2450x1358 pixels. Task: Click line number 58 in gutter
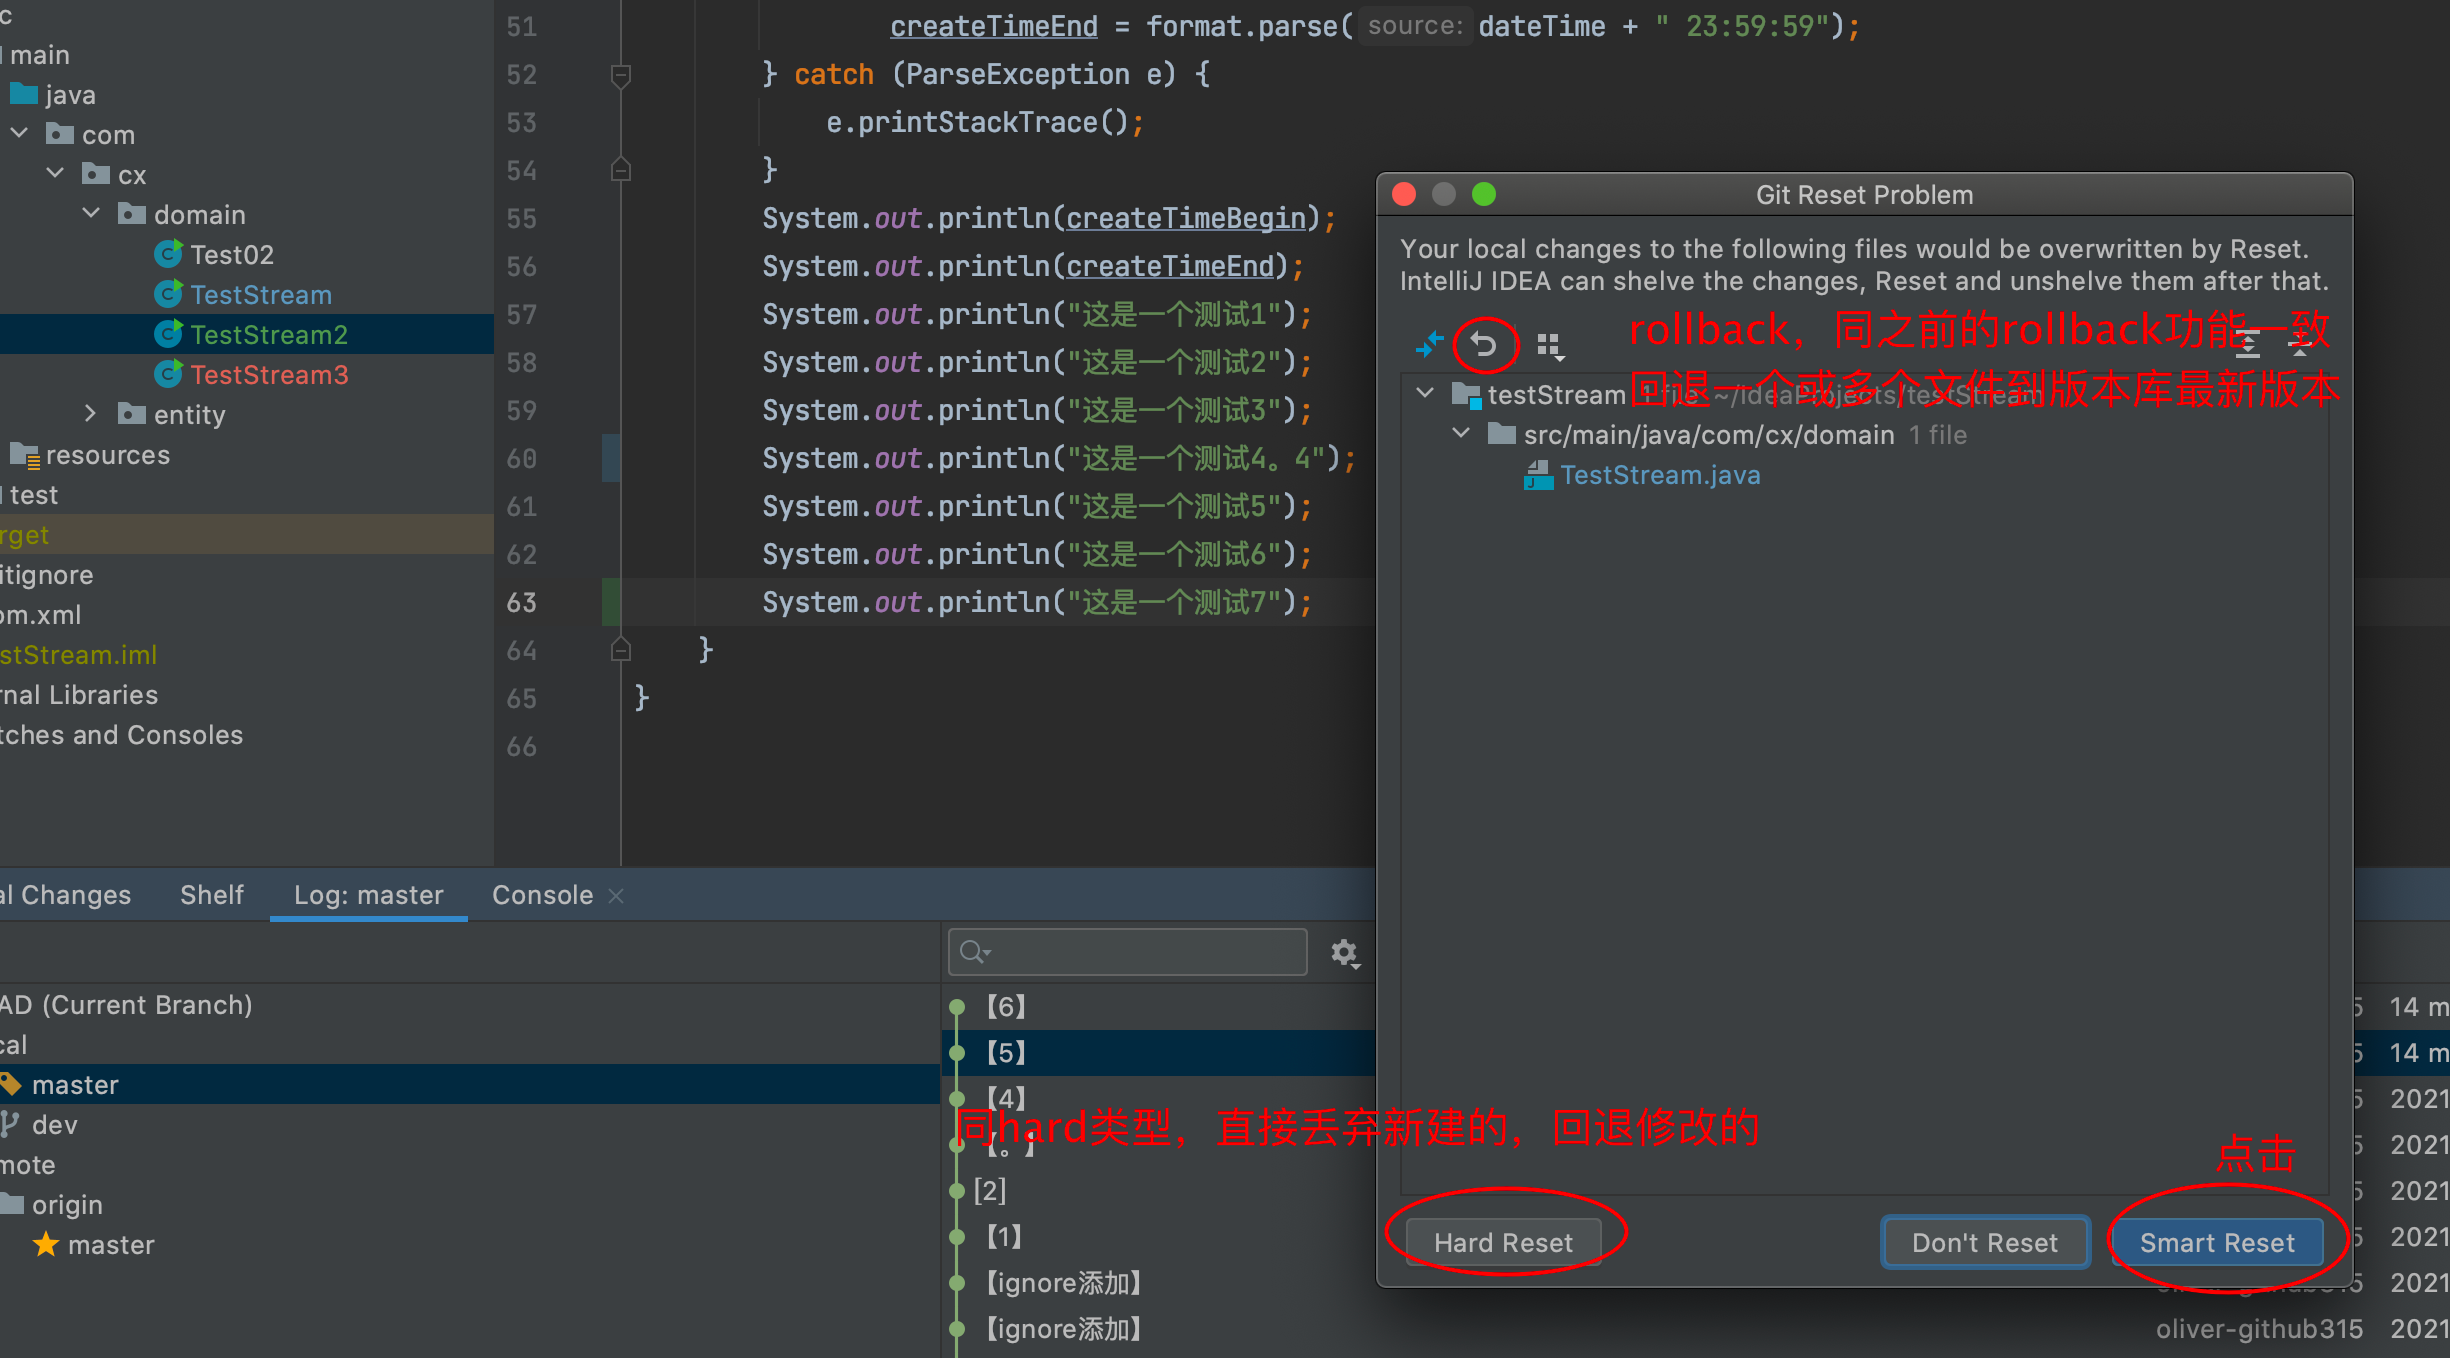521,362
